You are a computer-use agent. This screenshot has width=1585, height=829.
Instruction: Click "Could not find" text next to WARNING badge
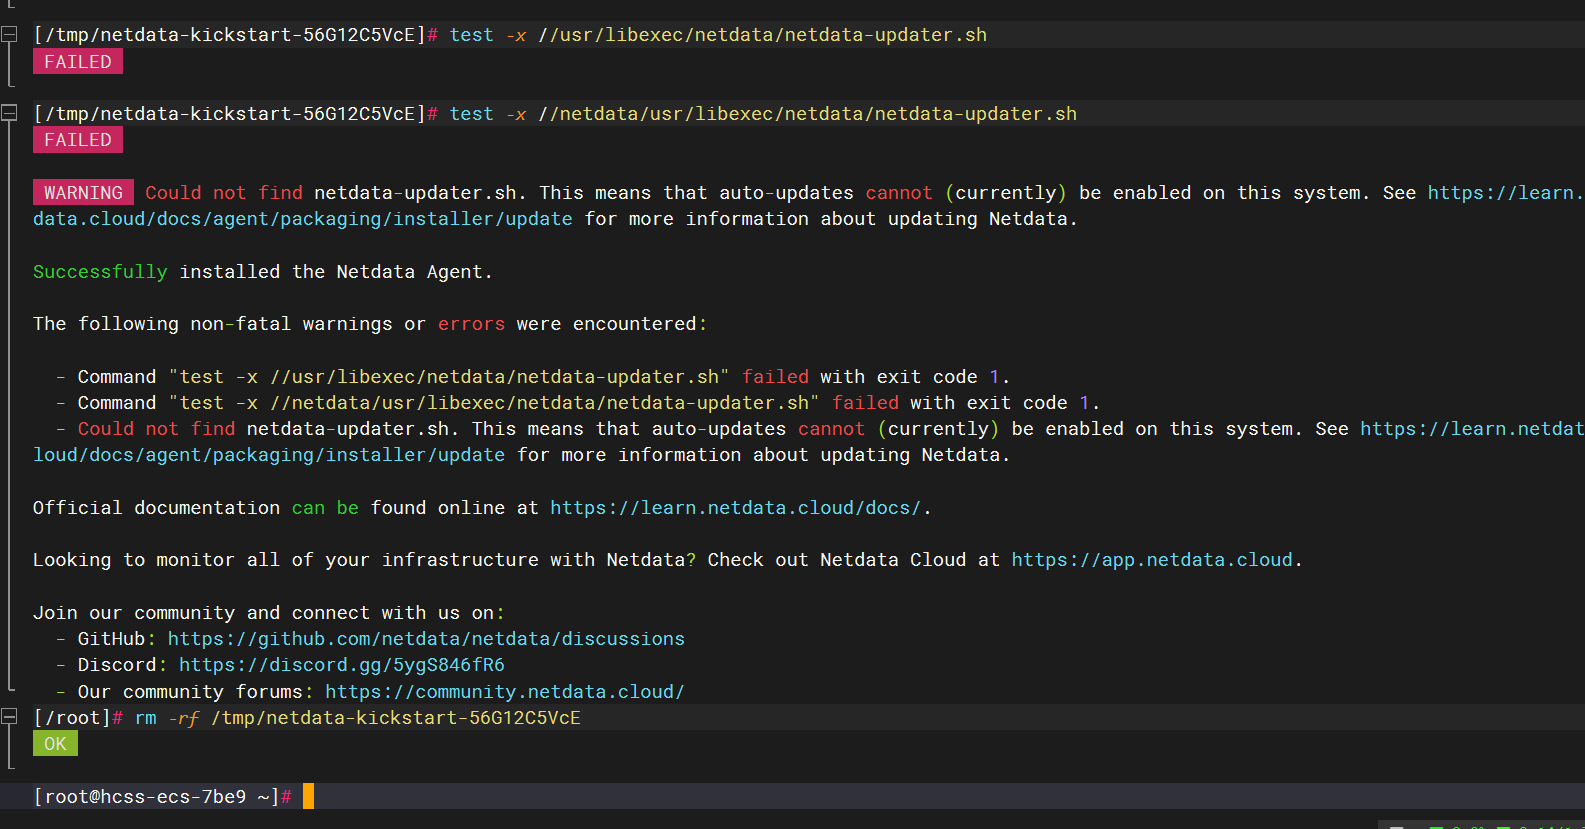(x=224, y=193)
